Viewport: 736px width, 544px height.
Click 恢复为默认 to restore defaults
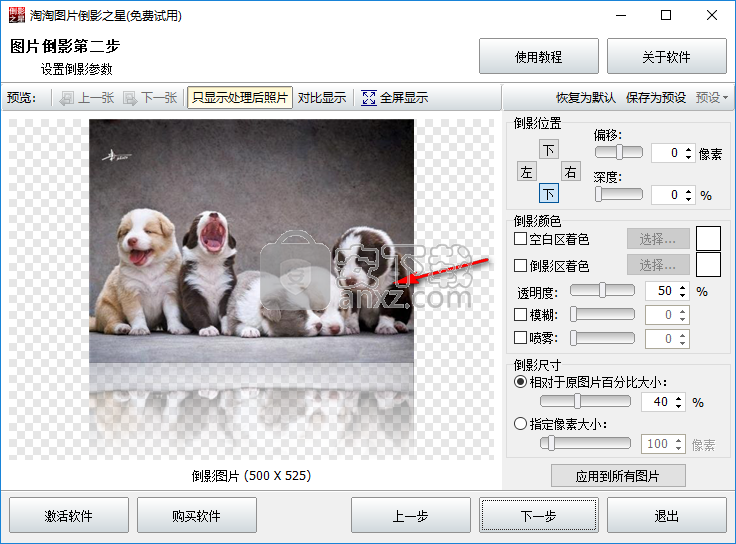click(586, 98)
